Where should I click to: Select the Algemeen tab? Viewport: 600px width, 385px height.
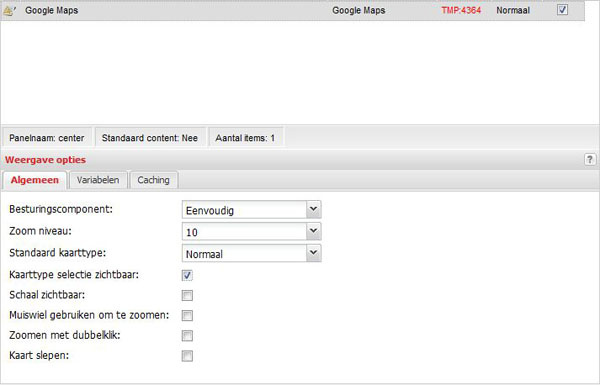[35, 180]
